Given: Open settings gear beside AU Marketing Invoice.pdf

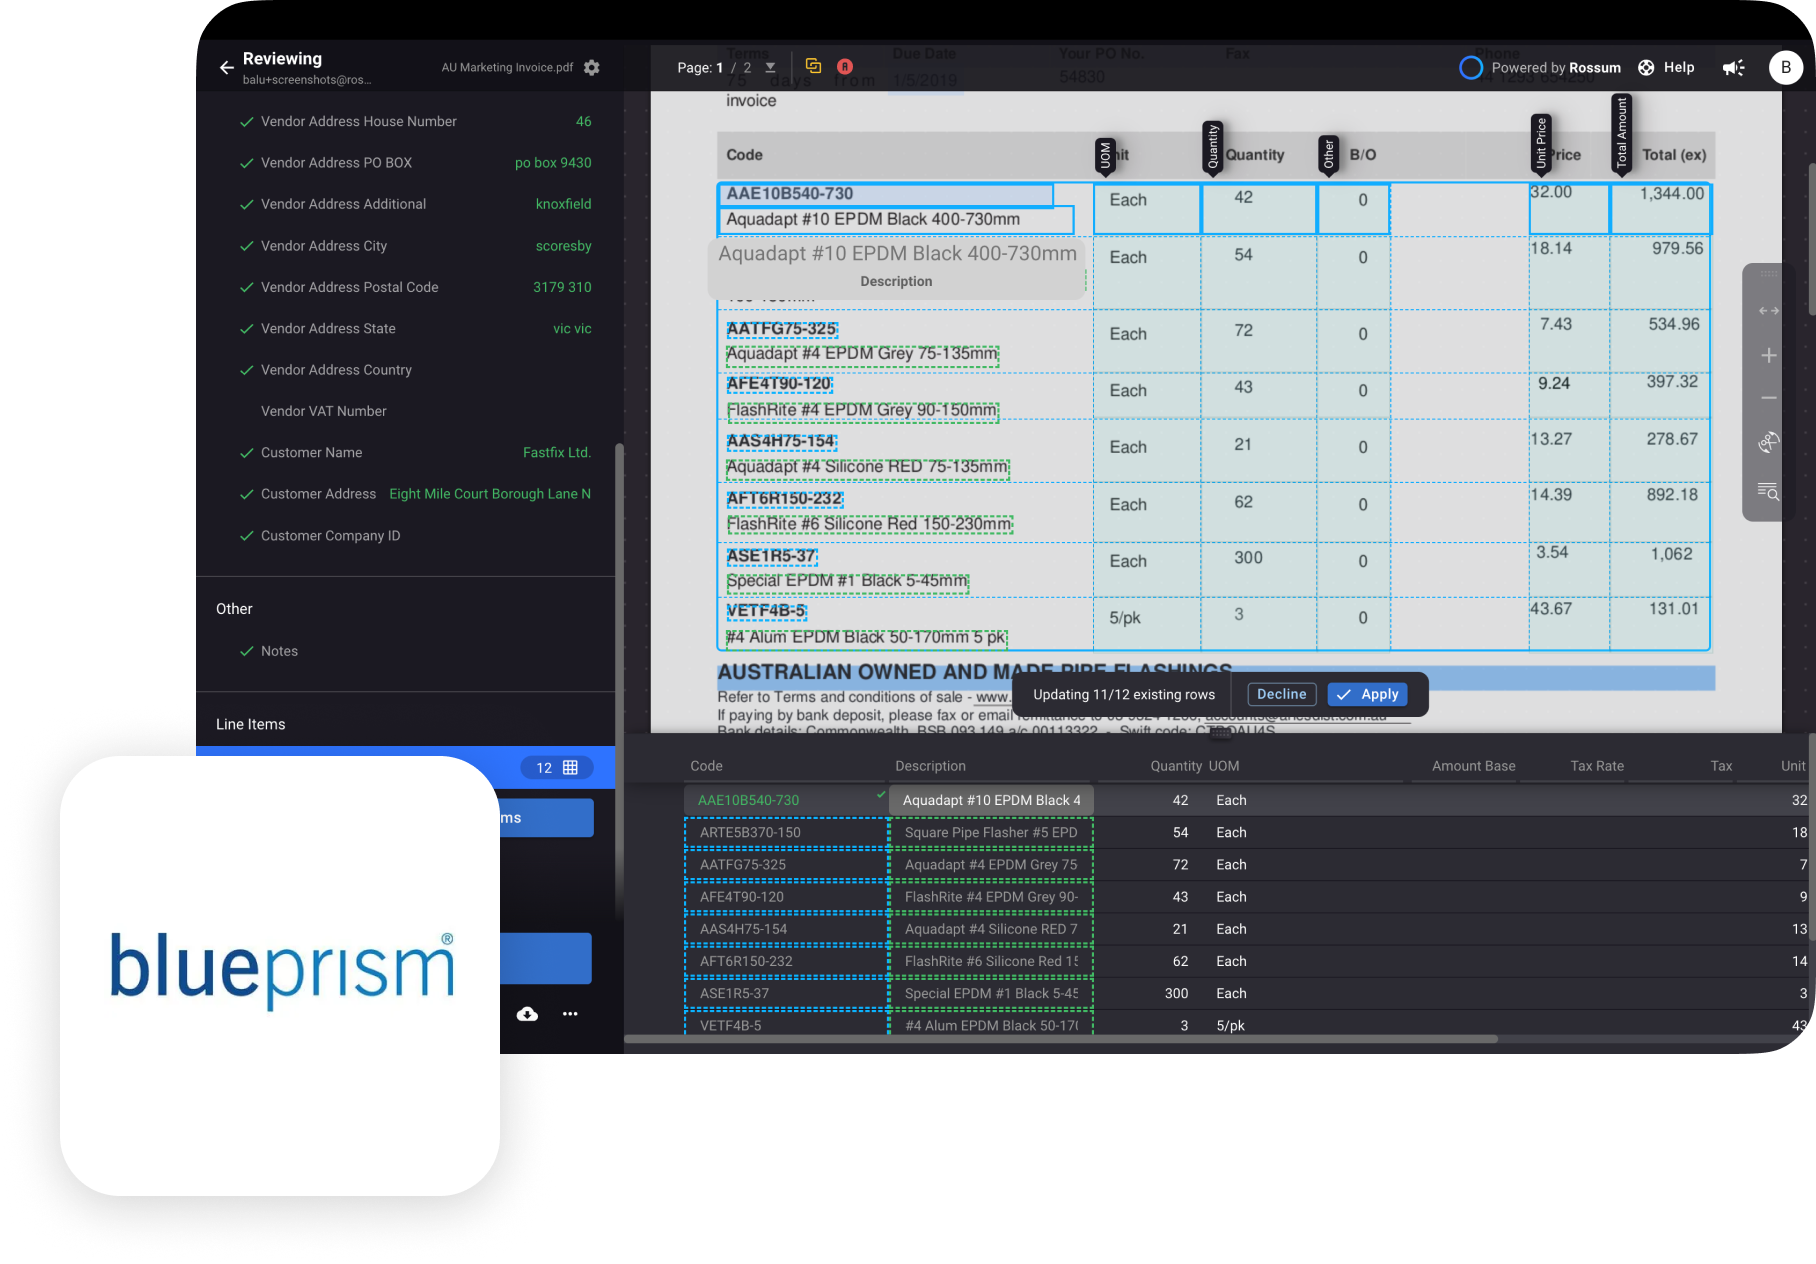Looking at the screenshot, I should click(591, 67).
